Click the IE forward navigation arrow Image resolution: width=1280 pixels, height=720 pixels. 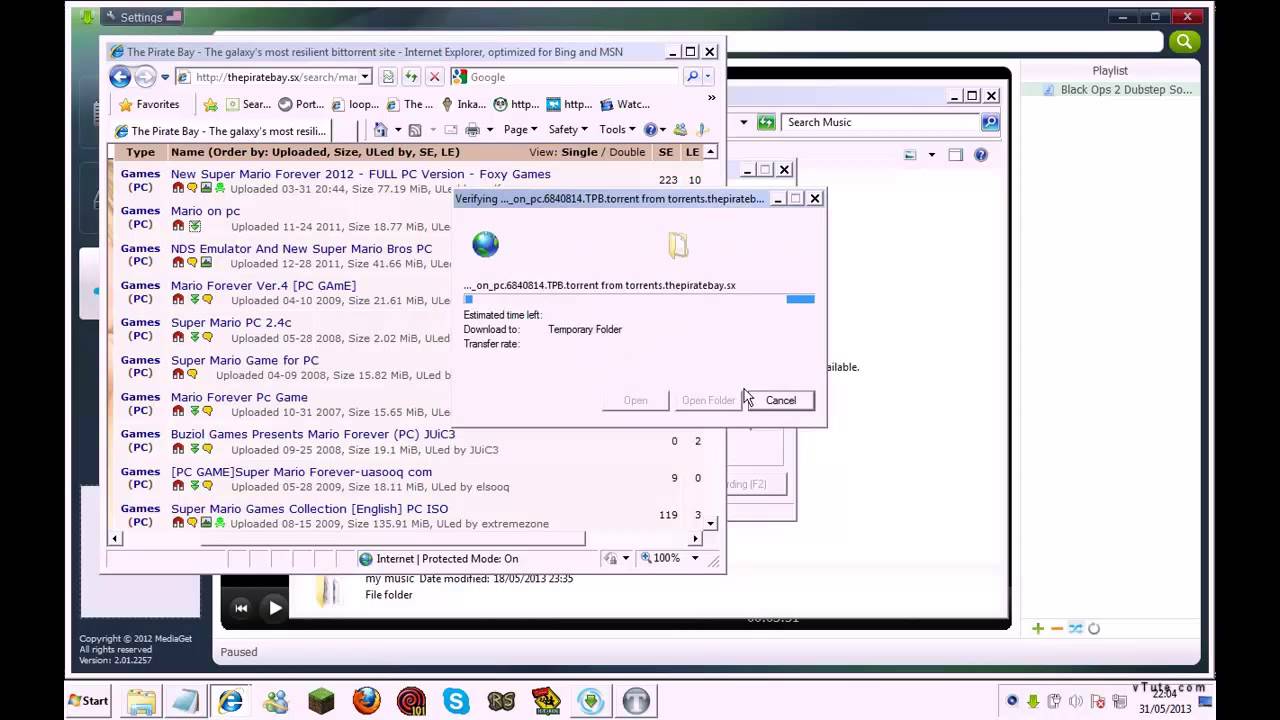[x=145, y=77]
